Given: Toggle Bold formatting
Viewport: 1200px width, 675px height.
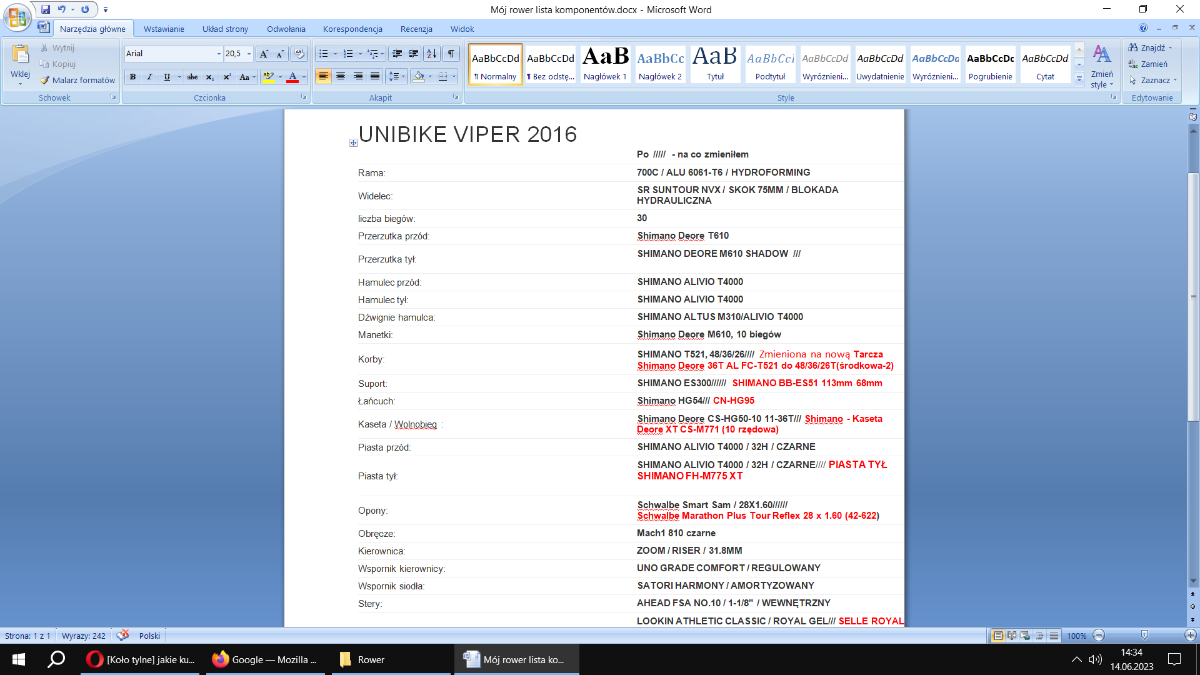Looking at the screenshot, I should (133, 77).
